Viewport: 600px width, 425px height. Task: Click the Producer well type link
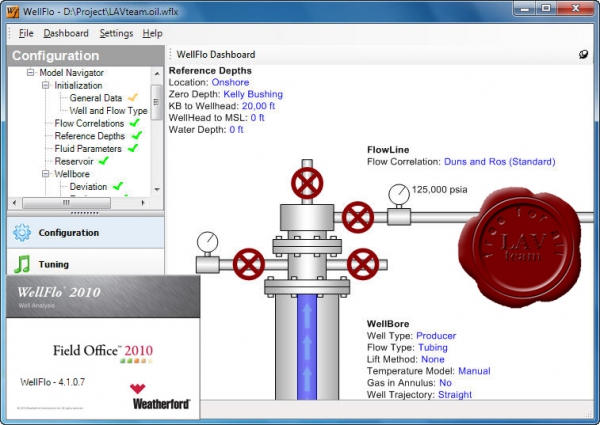tap(436, 336)
